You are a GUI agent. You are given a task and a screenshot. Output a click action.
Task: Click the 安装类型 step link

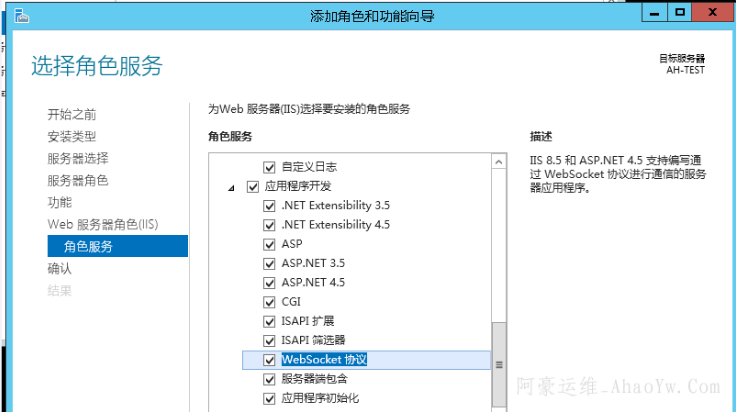[x=72, y=136]
